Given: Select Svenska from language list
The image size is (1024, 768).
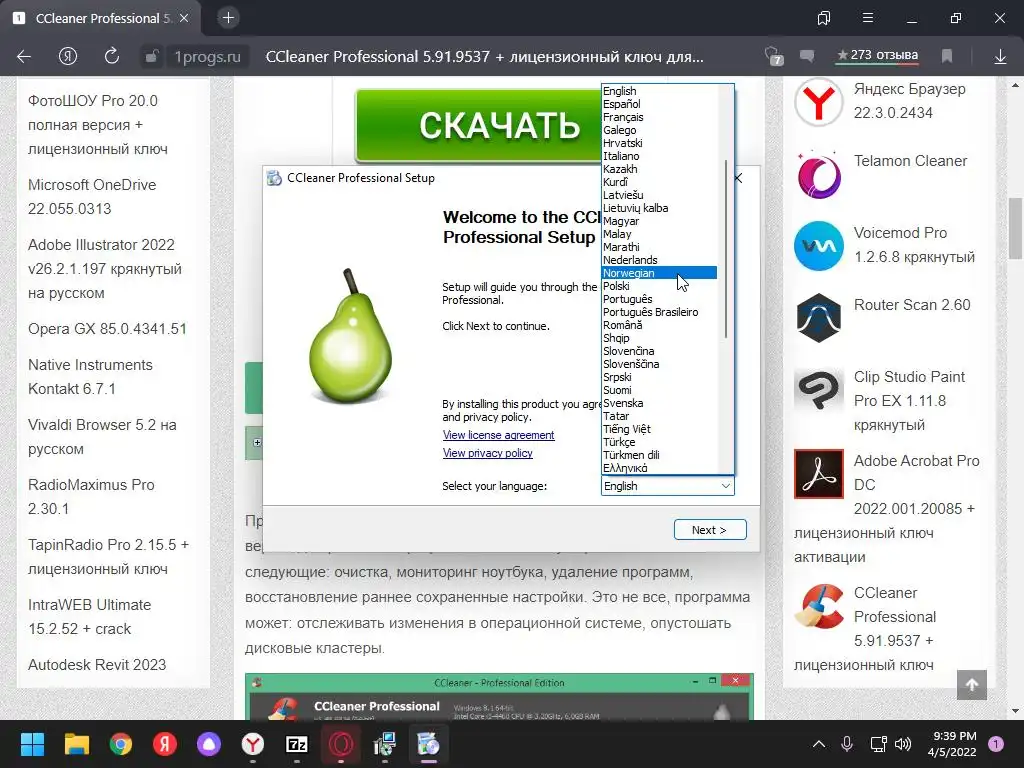Looking at the screenshot, I should (x=659, y=403).
